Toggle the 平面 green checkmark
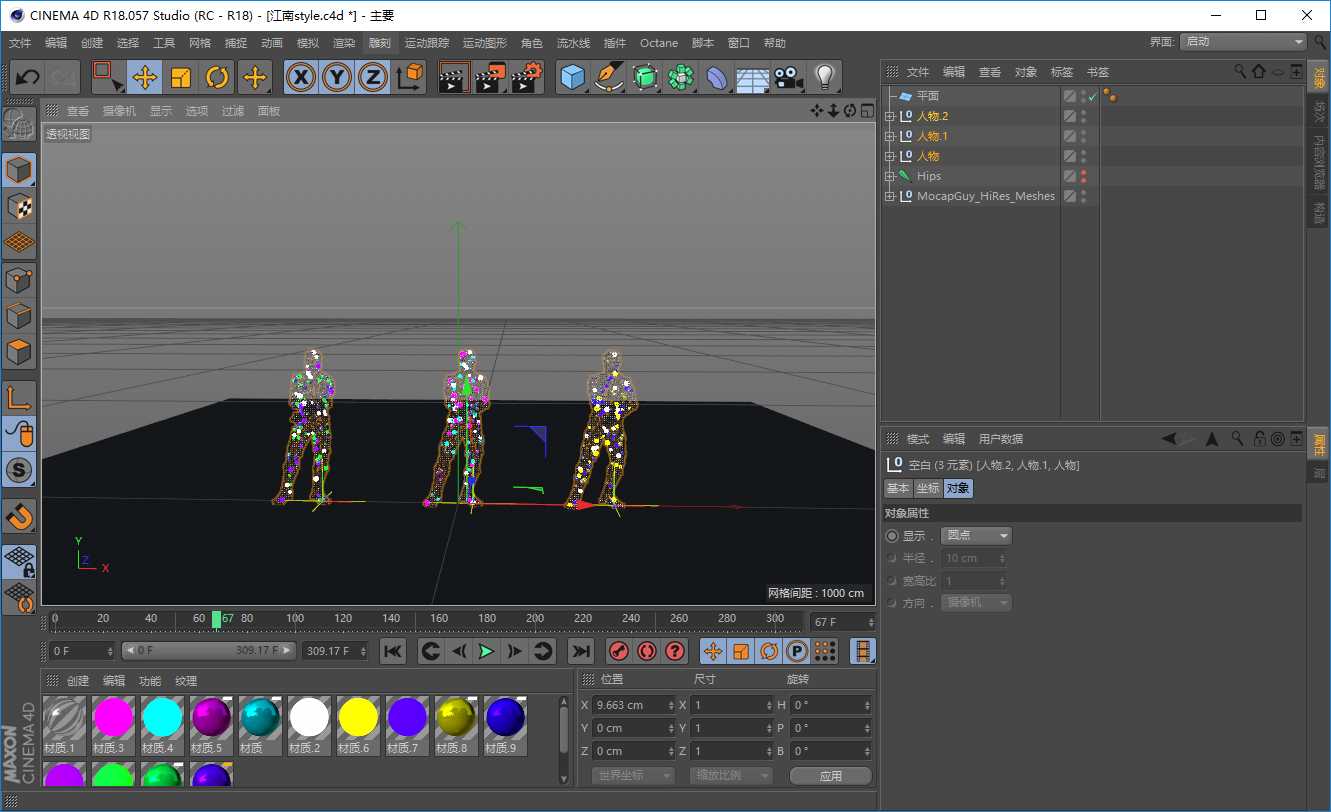This screenshot has width=1331, height=812. pos(1093,96)
